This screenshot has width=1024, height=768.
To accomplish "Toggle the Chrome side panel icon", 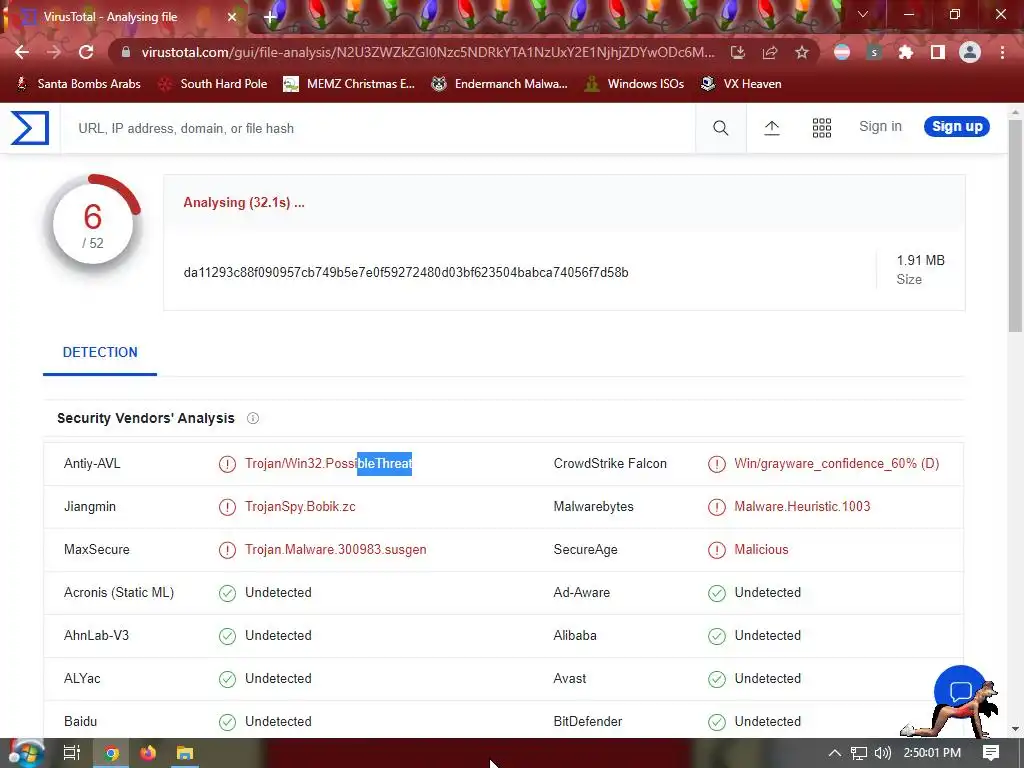I will (x=938, y=52).
